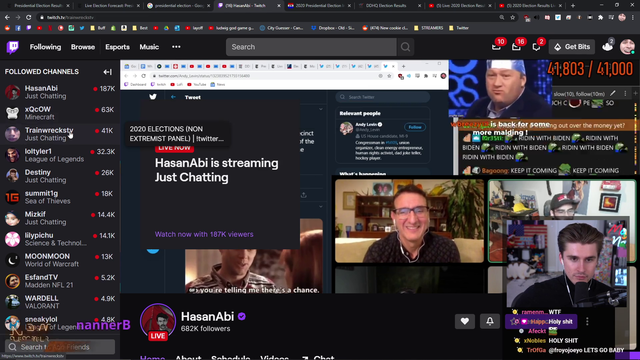Switch to presidential election Google tab
The image size is (640, 360).
click(178, 6)
